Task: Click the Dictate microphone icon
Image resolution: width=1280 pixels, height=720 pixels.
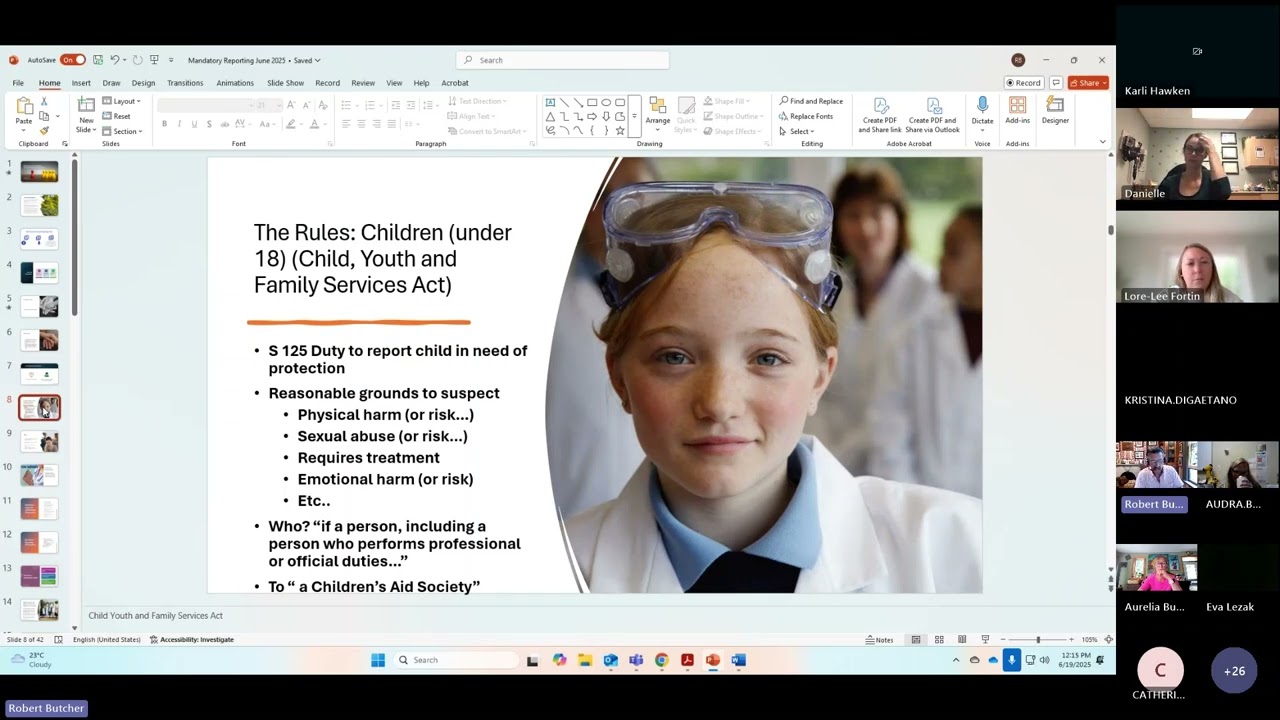Action: pos(982,105)
